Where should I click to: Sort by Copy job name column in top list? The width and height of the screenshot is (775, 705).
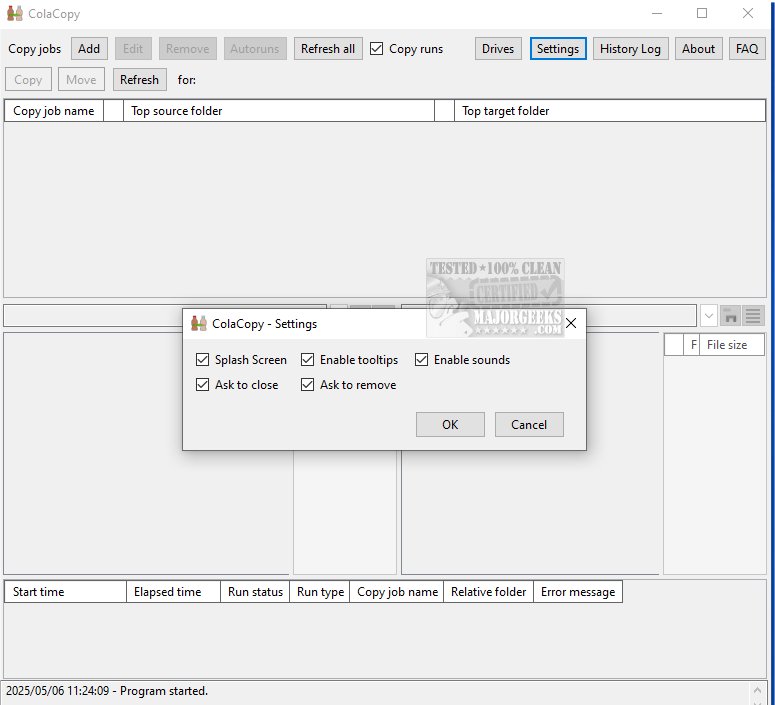(54, 111)
